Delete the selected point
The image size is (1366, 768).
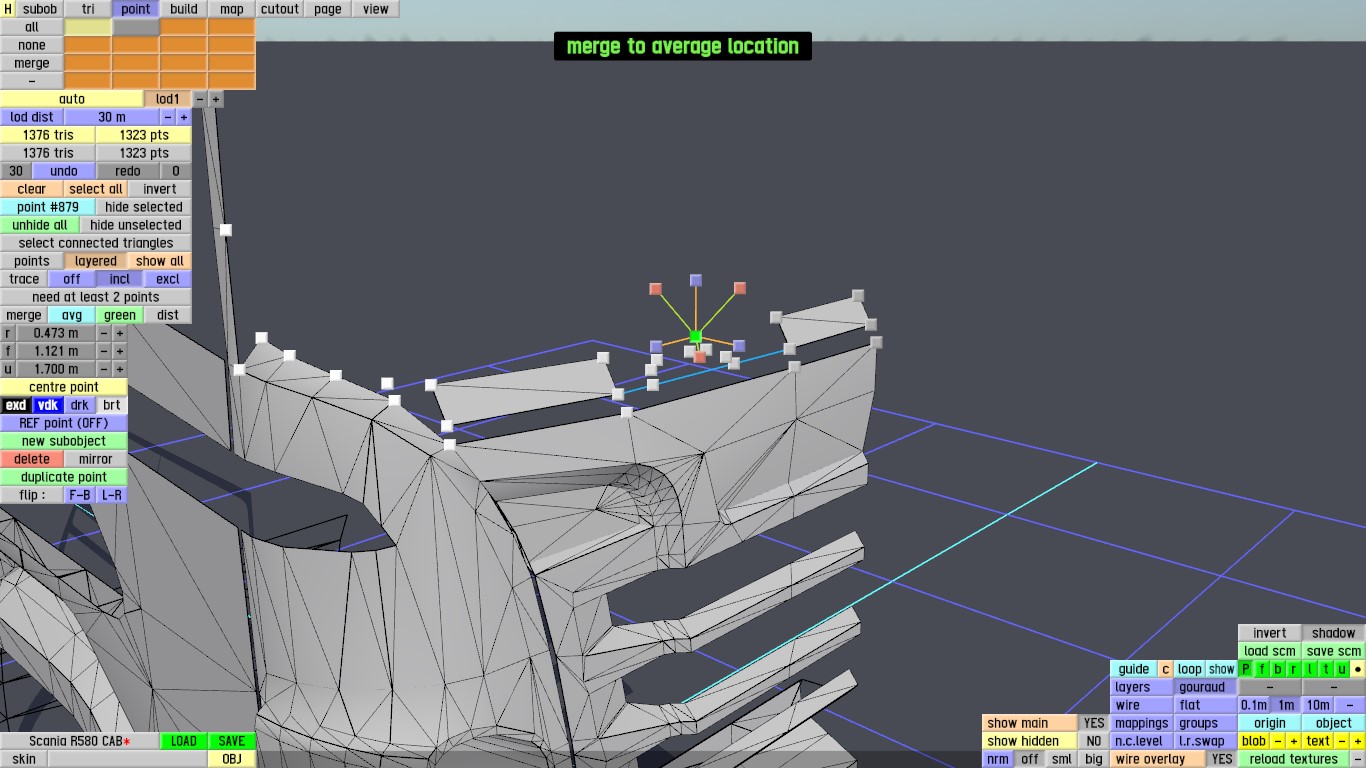[x=32, y=459]
